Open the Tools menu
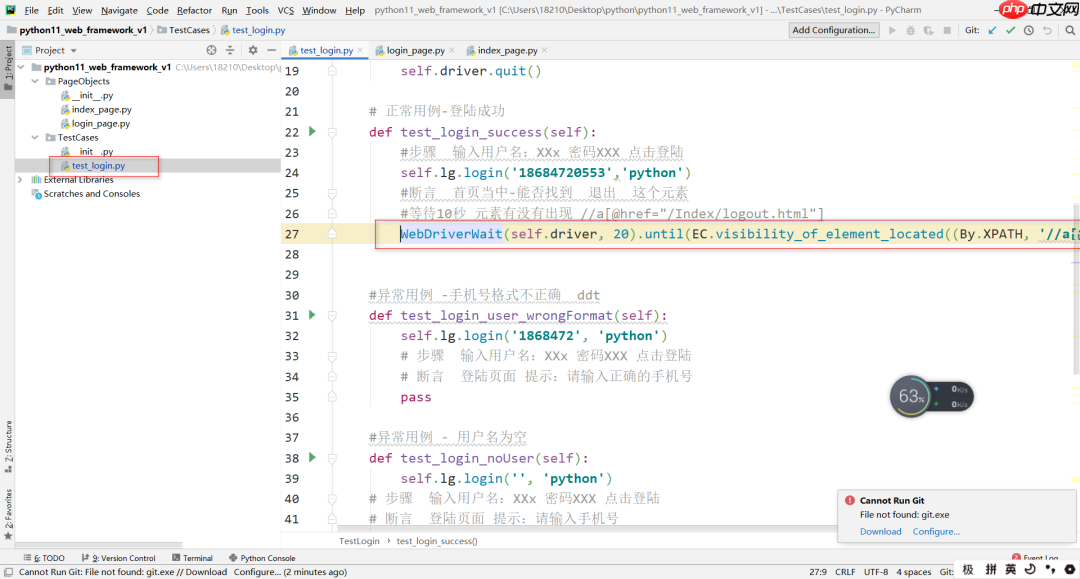1080x579 pixels. tap(257, 10)
